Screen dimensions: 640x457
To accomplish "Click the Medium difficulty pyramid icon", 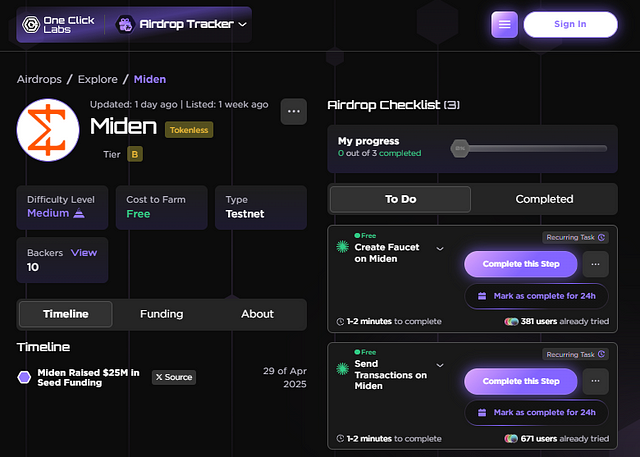I will point(79,213).
